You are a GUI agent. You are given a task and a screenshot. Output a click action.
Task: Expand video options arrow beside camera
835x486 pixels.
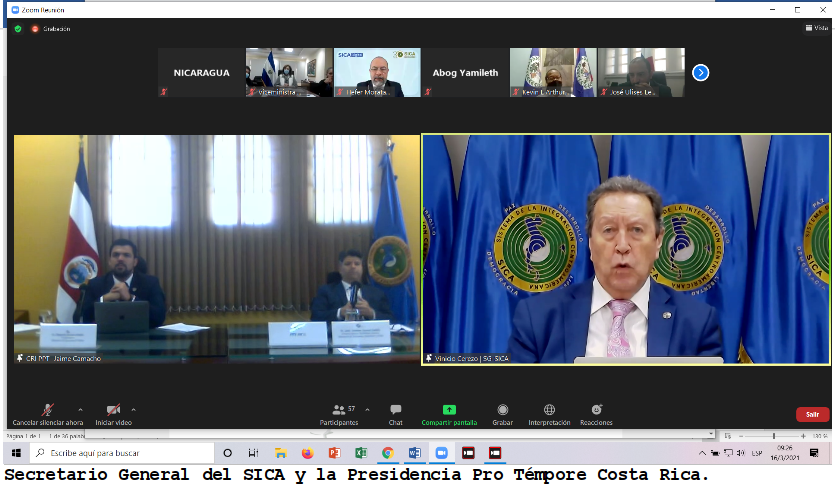click(x=133, y=410)
